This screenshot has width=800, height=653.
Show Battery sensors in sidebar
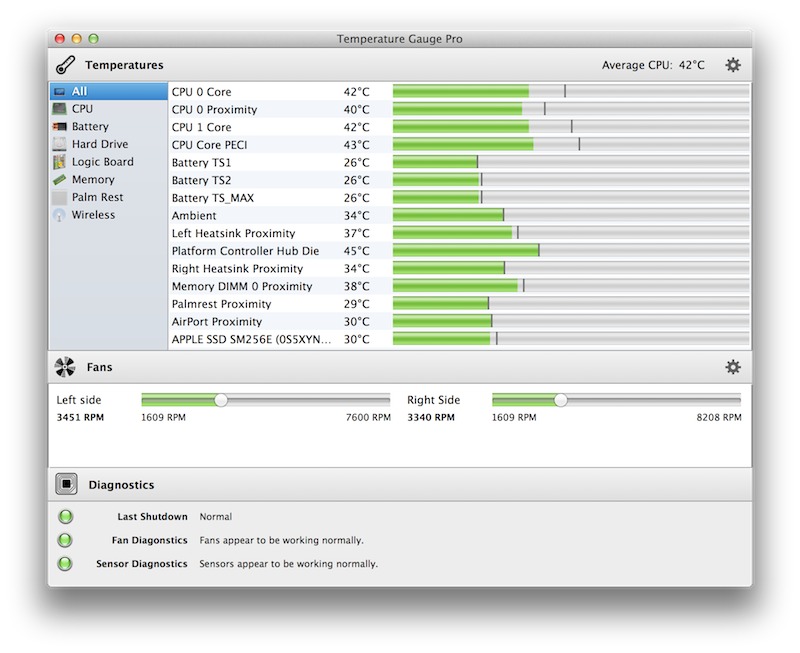pos(90,127)
